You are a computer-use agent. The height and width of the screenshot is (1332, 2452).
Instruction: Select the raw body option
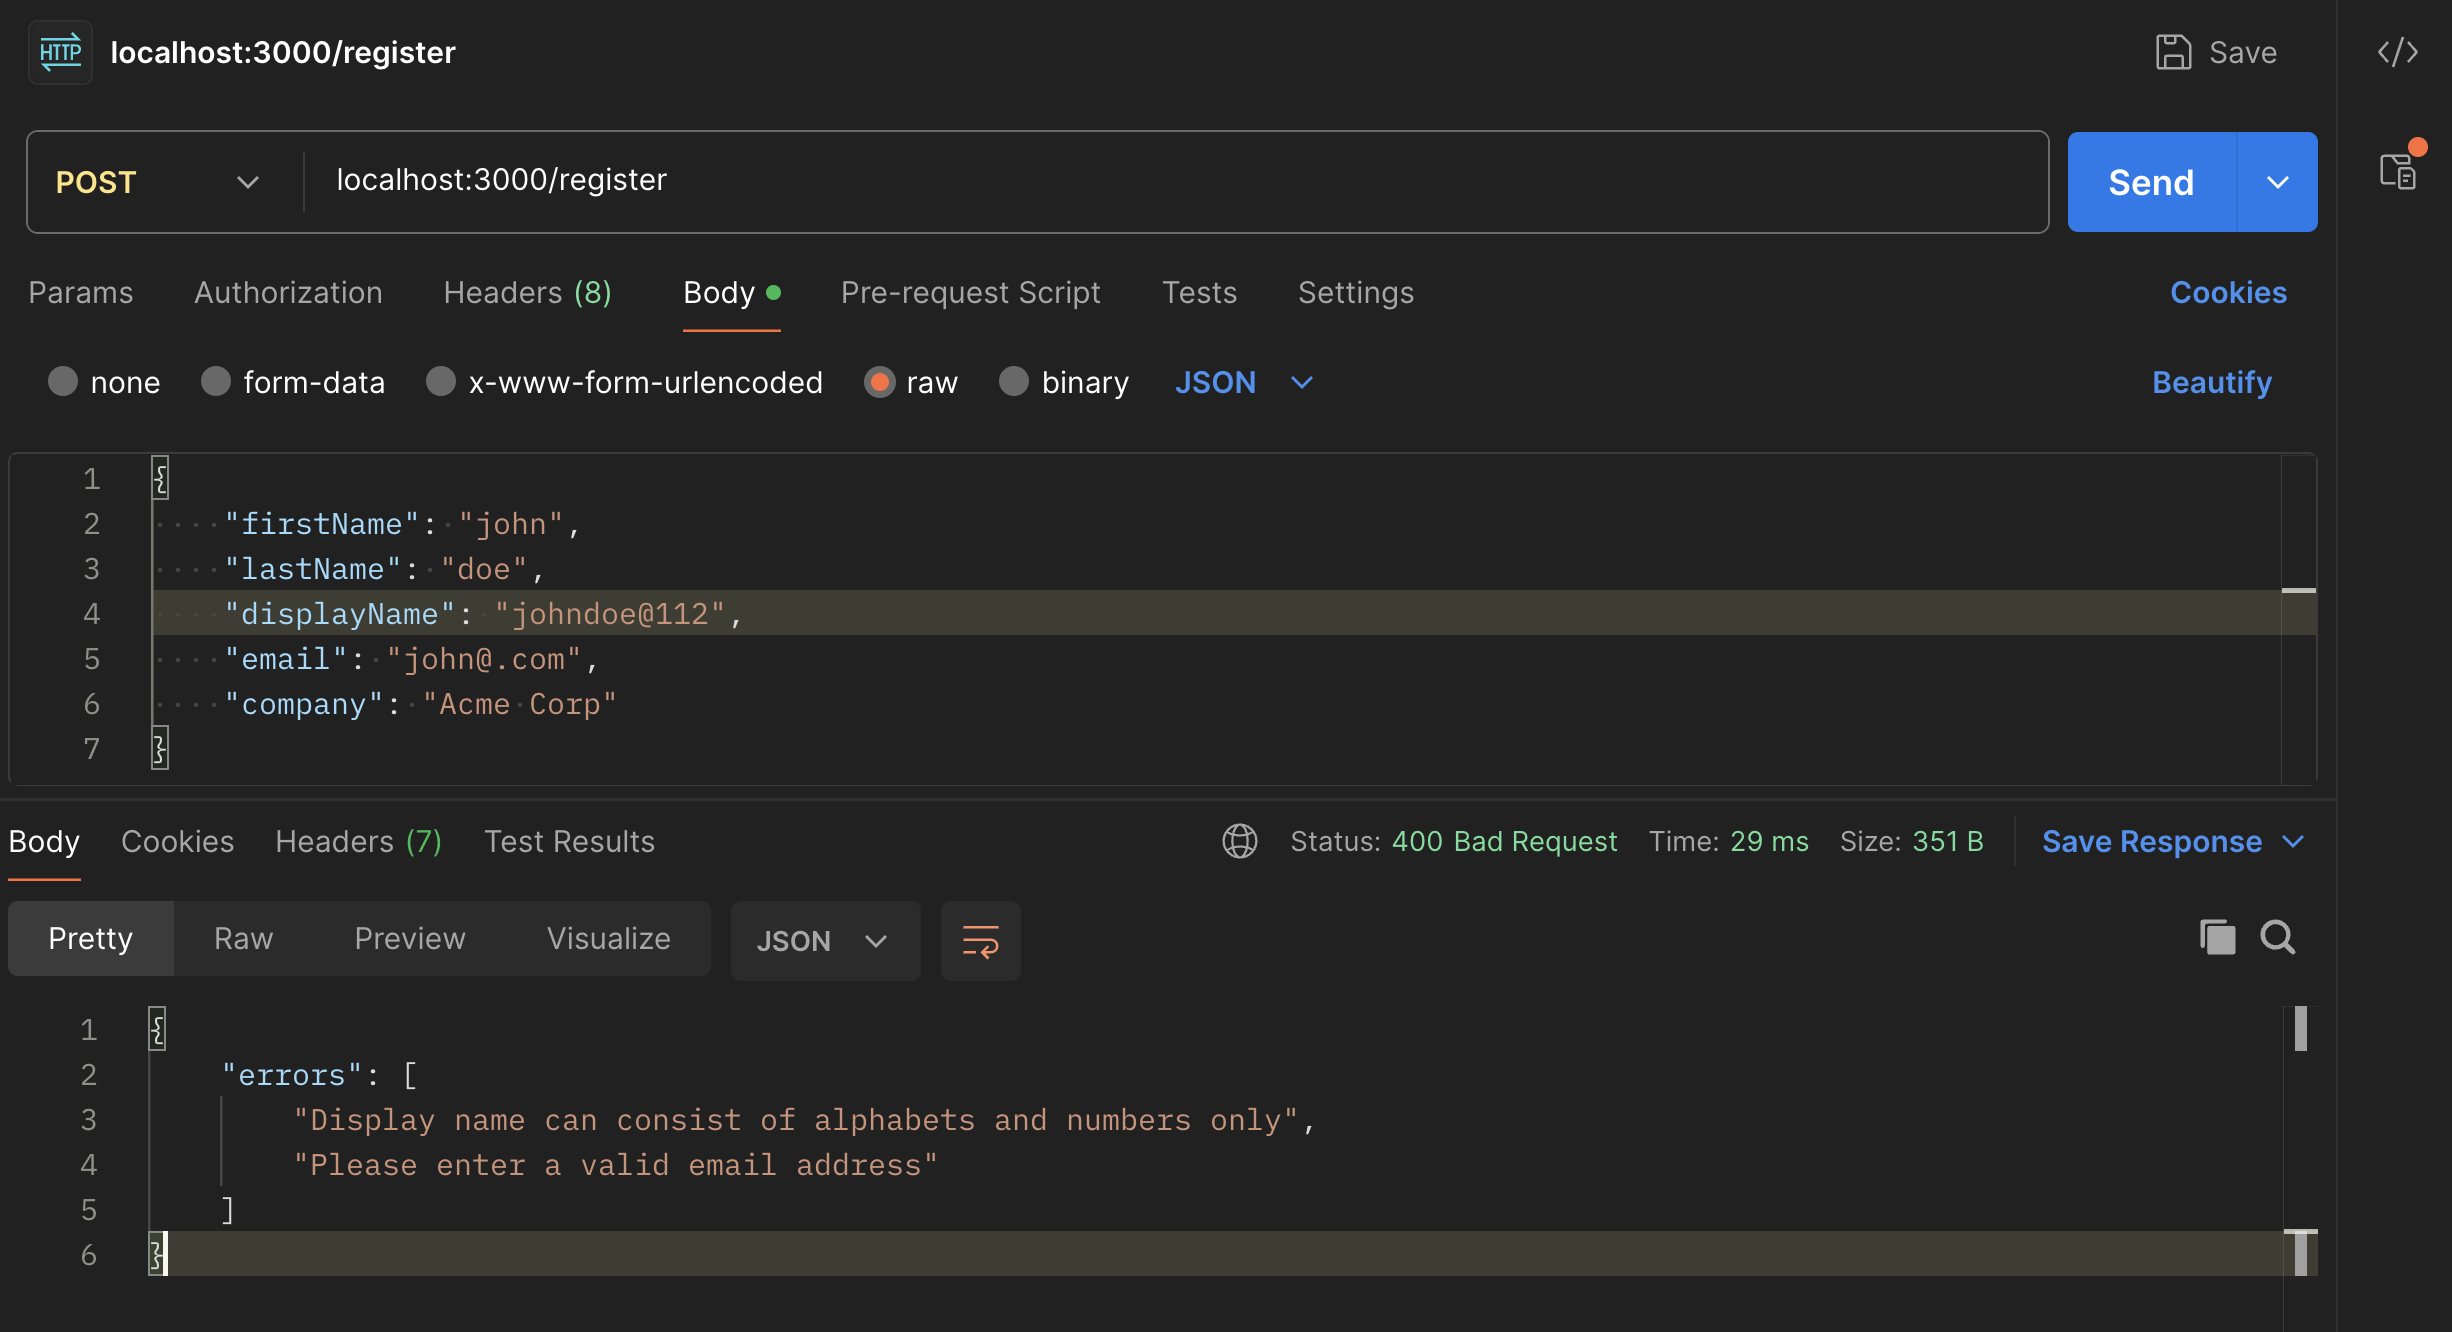[880, 382]
